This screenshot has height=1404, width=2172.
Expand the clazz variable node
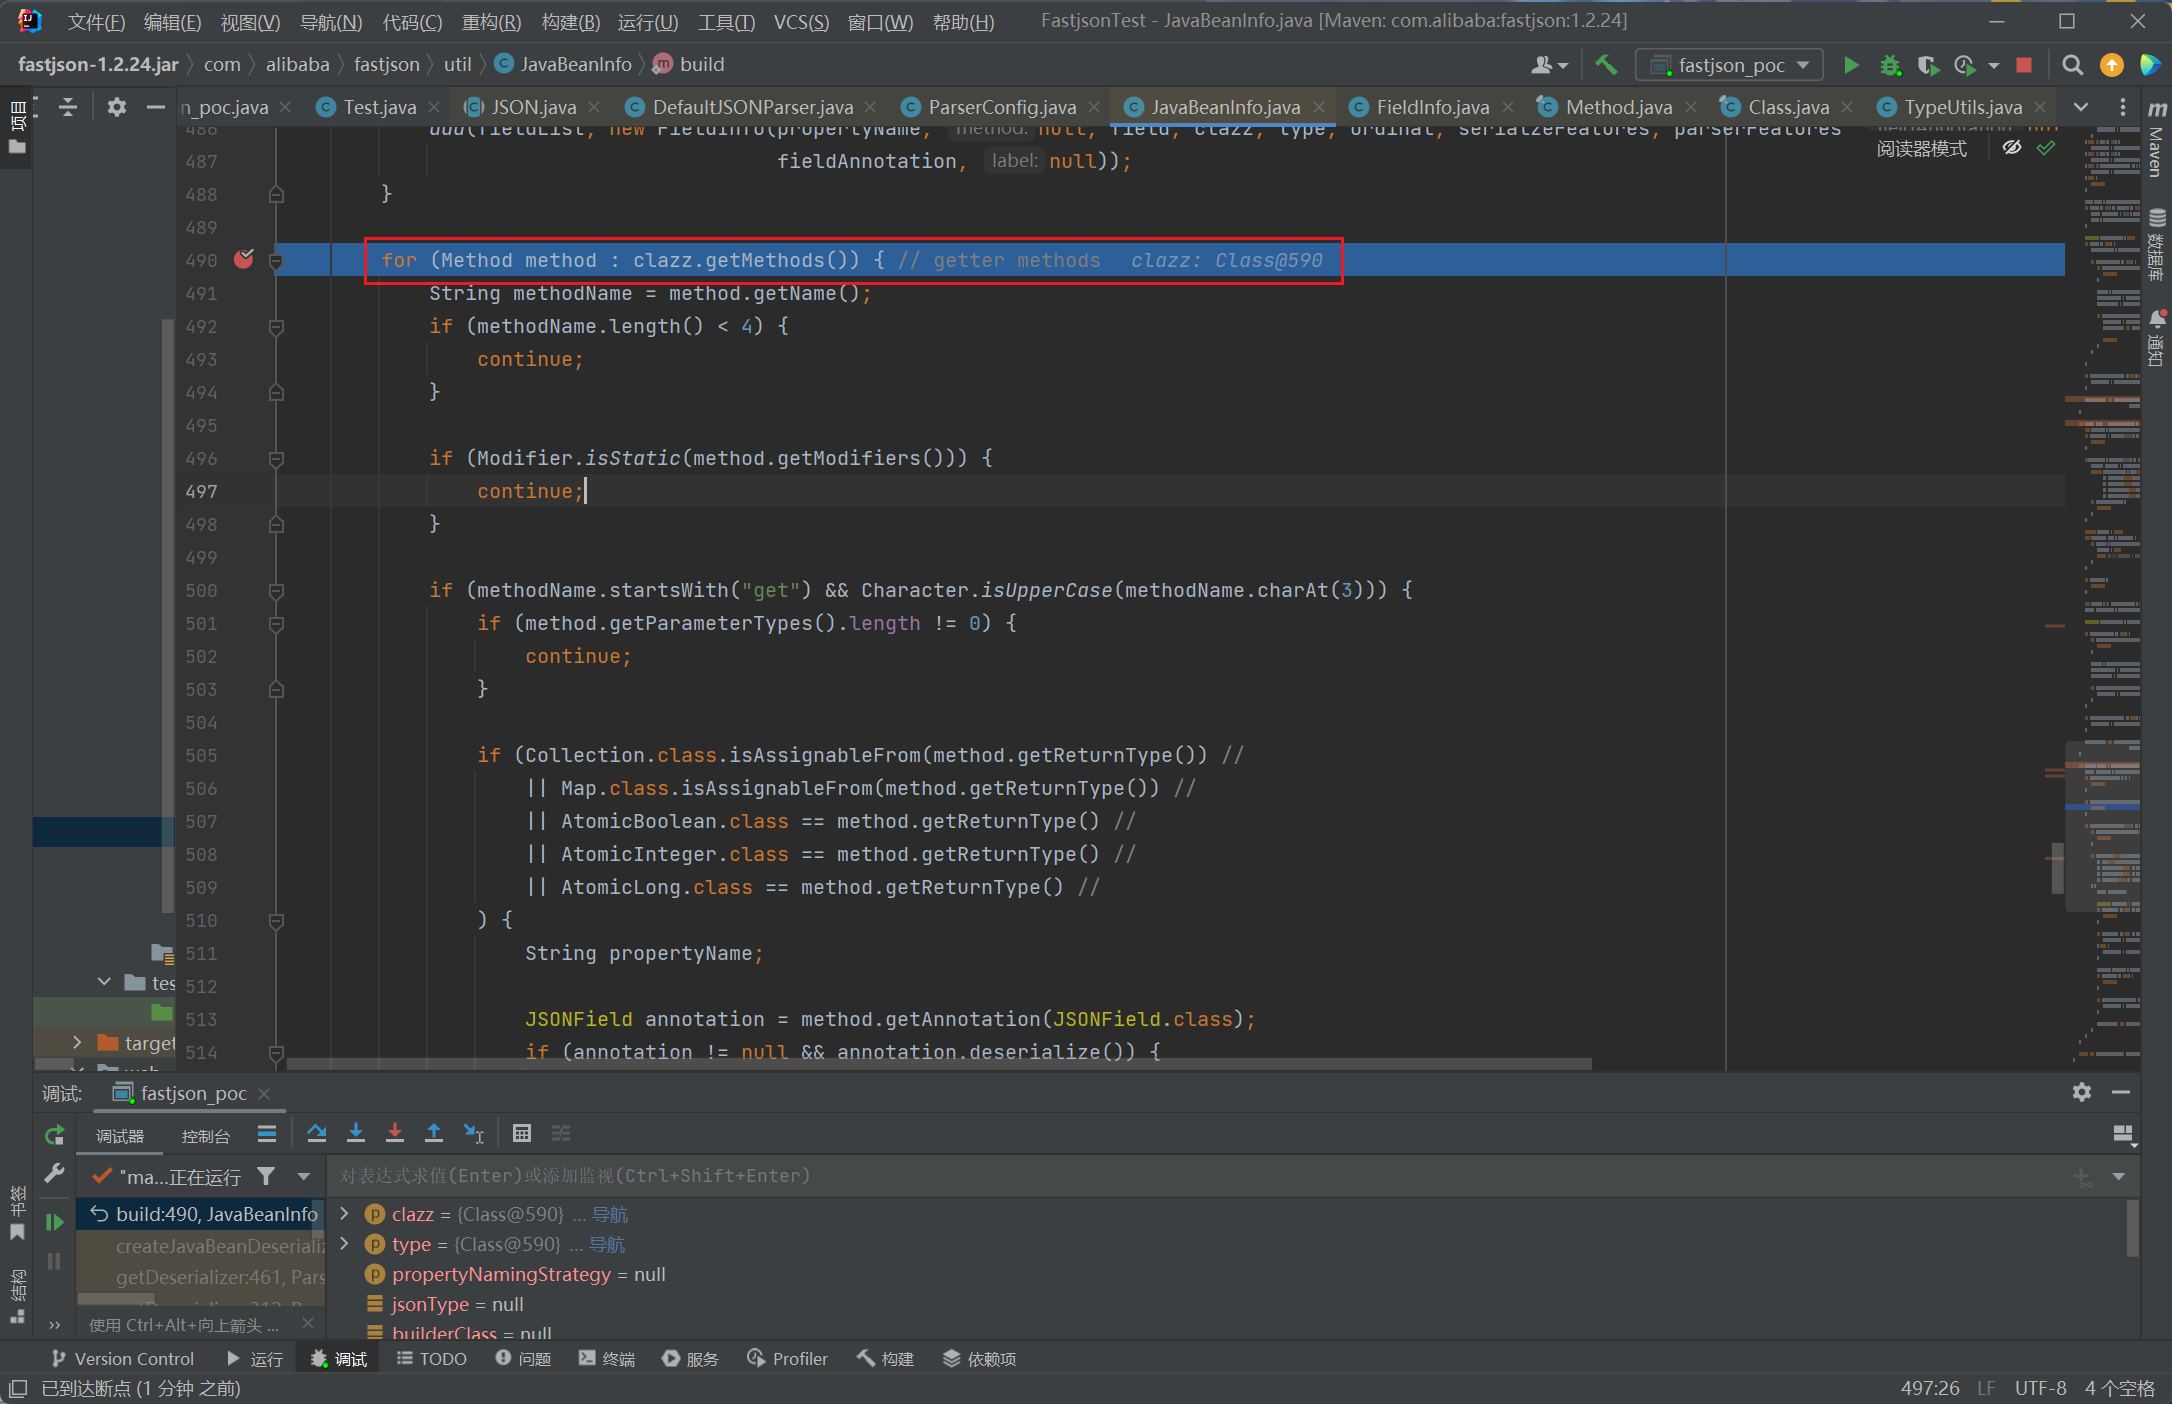pos(345,1214)
